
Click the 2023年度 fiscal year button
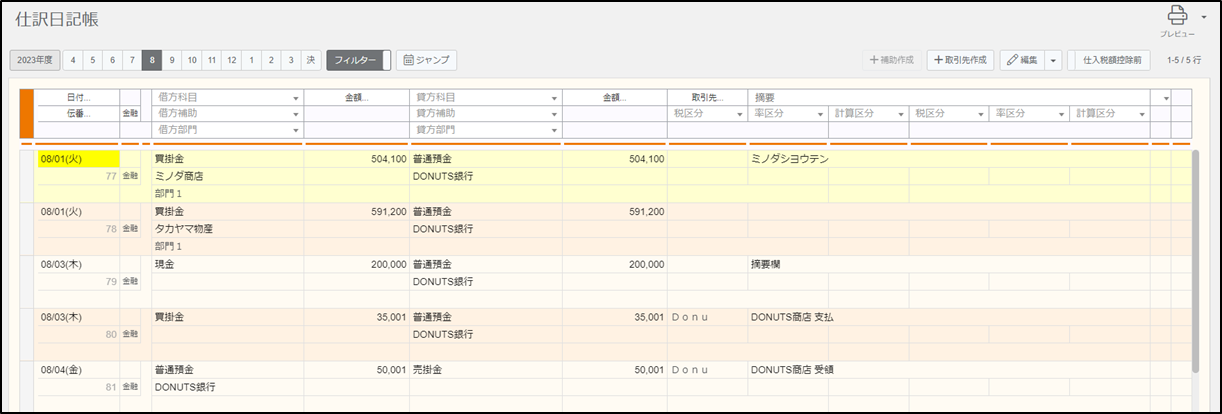click(x=35, y=61)
